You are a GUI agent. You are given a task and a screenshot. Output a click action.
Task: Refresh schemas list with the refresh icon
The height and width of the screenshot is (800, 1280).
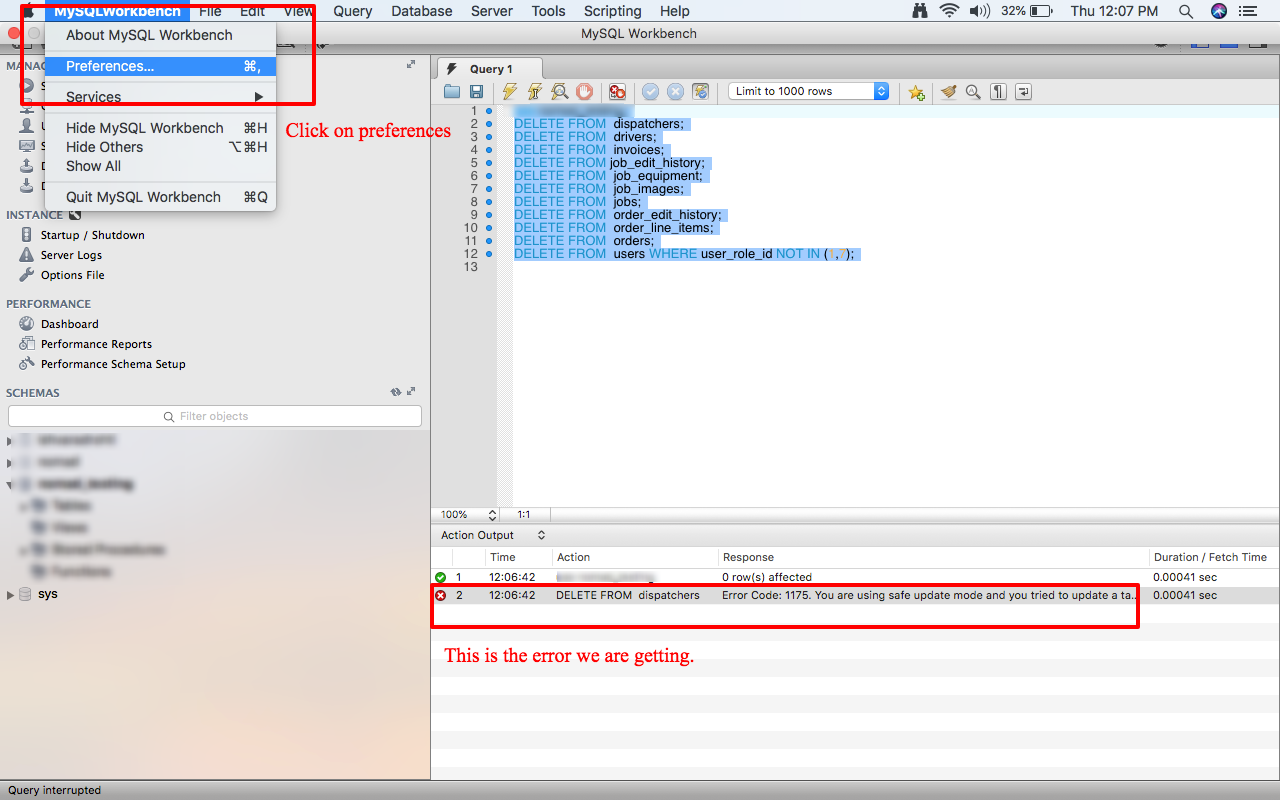pyautogui.click(x=396, y=393)
